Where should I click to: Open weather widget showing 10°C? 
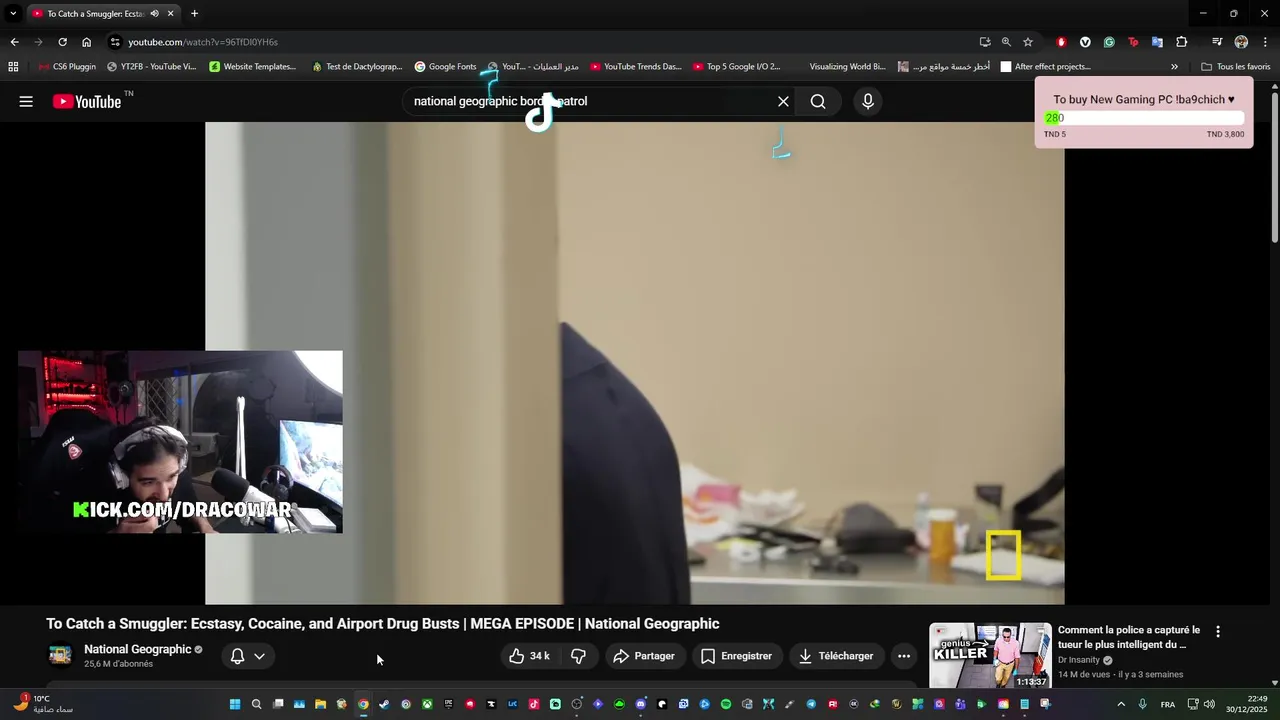click(x=42, y=704)
